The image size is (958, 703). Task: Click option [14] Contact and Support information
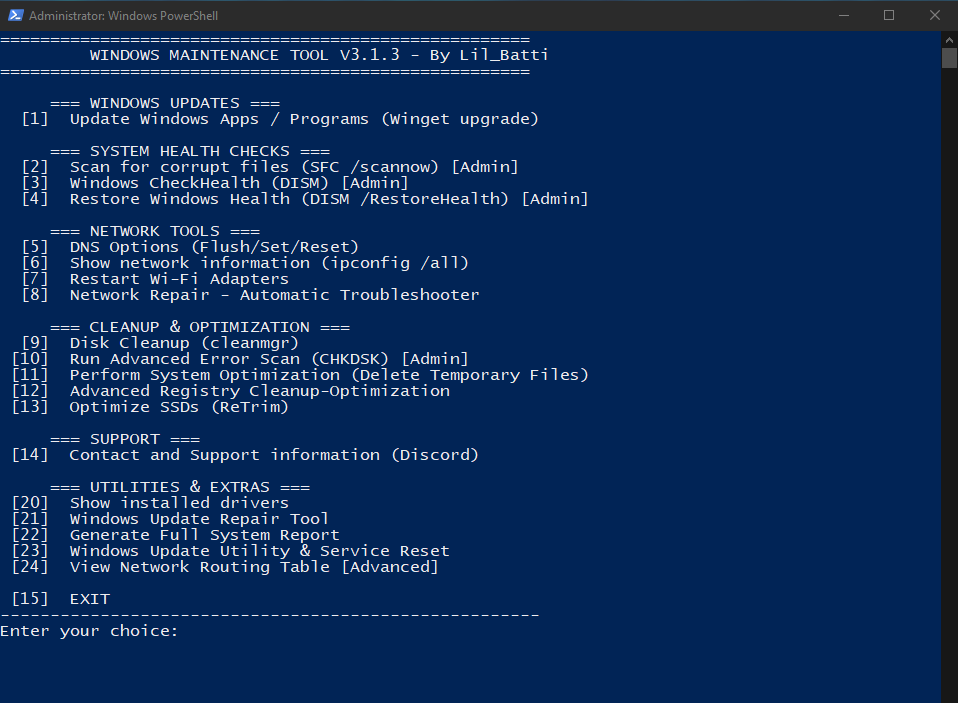245,455
